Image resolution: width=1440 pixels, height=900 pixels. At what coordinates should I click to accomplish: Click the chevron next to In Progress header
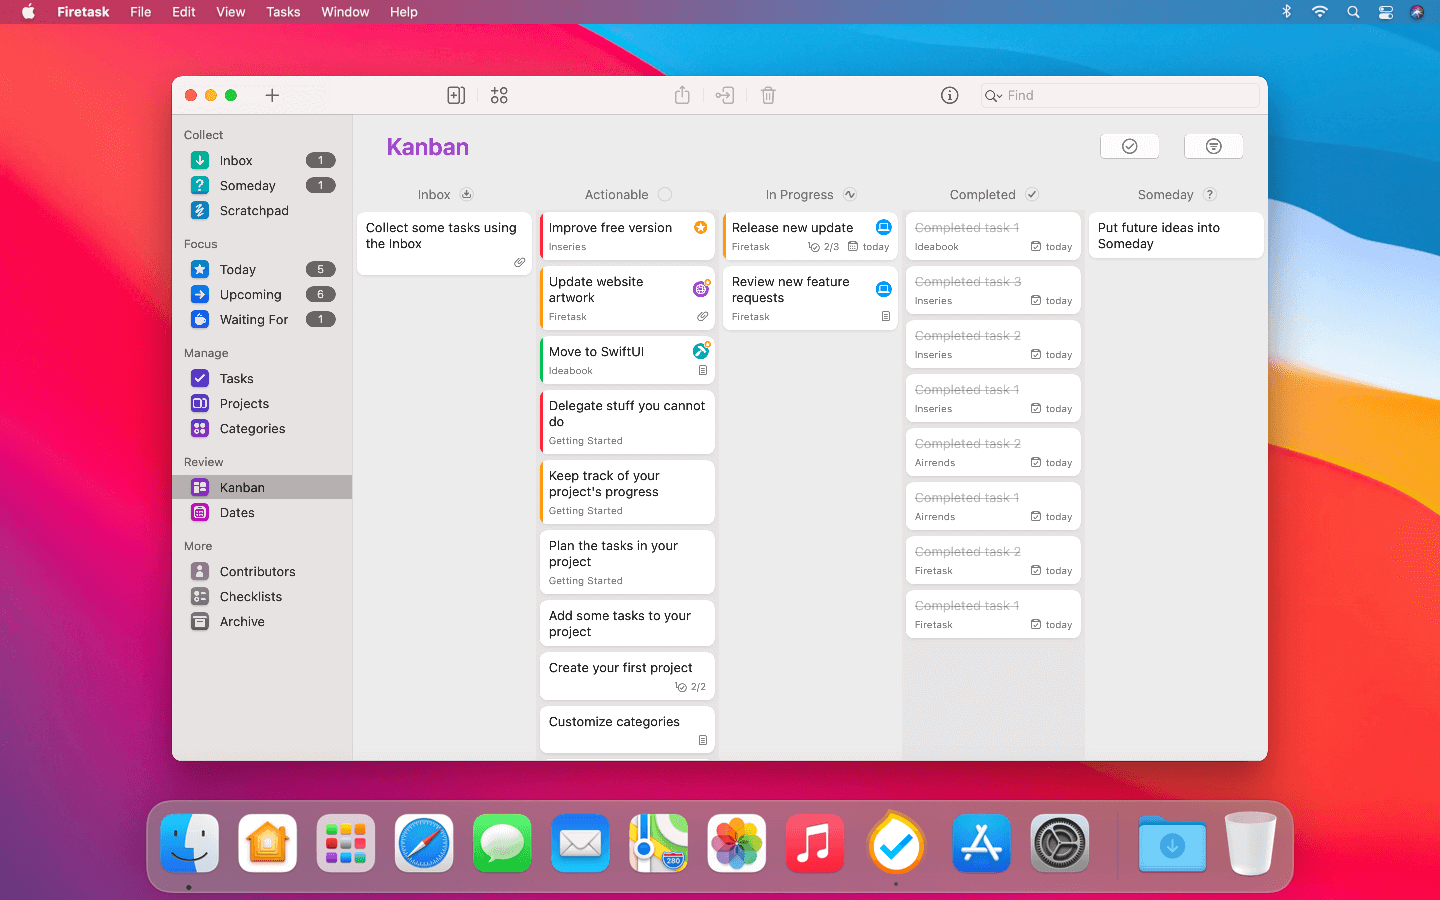849,194
